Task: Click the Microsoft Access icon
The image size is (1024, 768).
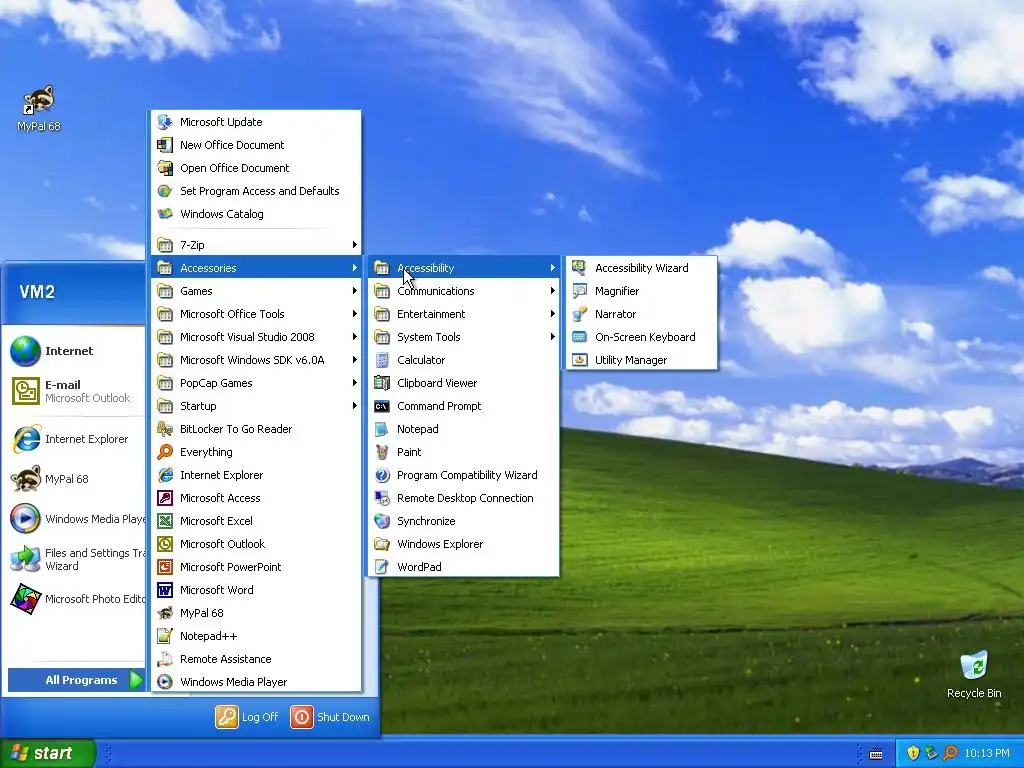Action: pos(165,498)
